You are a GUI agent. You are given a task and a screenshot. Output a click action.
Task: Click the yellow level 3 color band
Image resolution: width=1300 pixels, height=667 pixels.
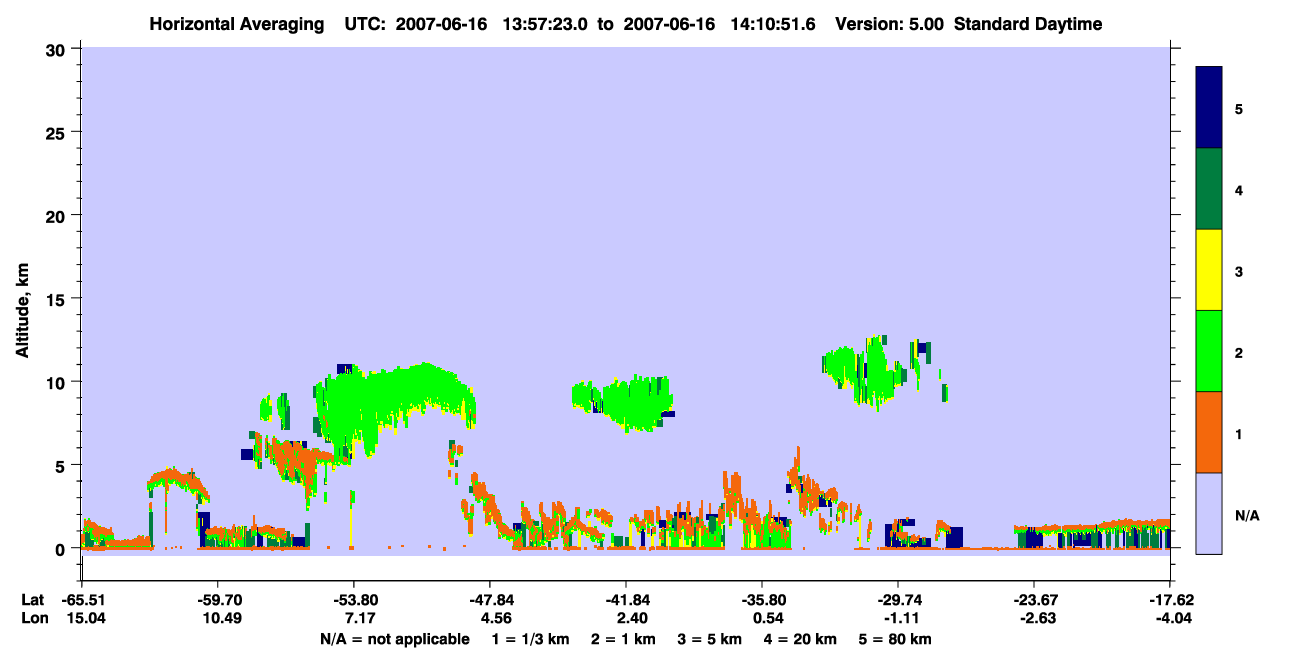1210,270
